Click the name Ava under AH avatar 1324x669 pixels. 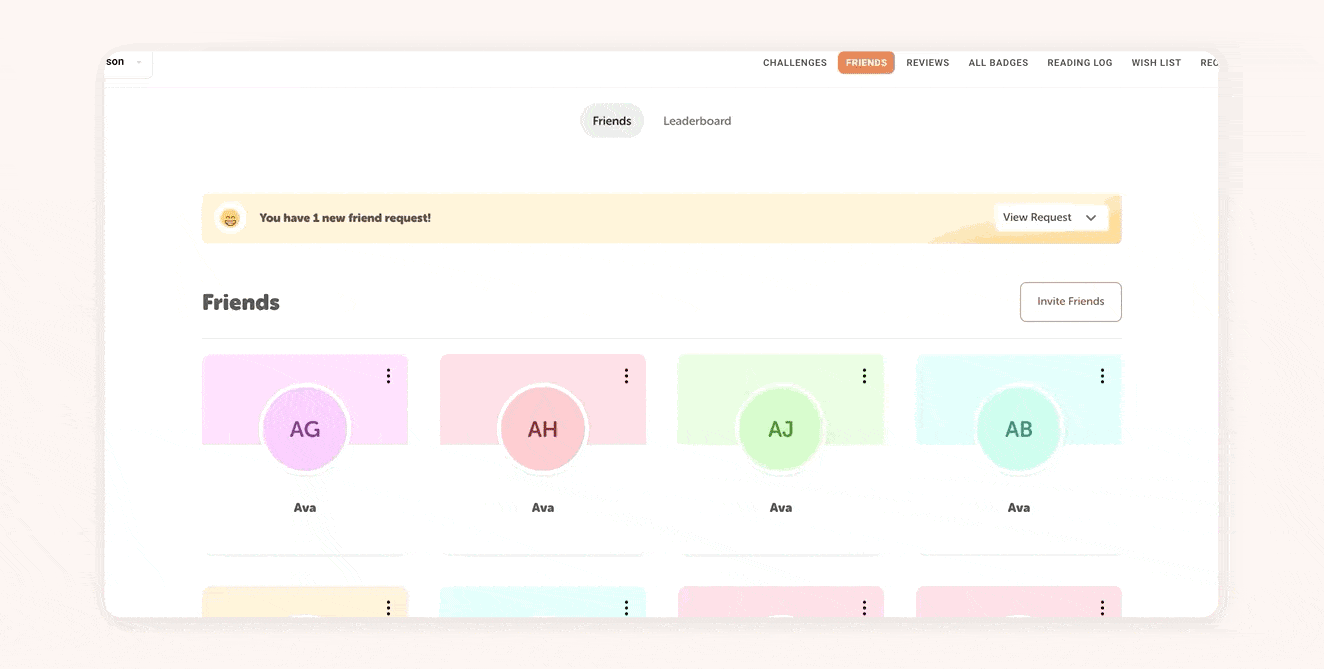click(x=543, y=508)
